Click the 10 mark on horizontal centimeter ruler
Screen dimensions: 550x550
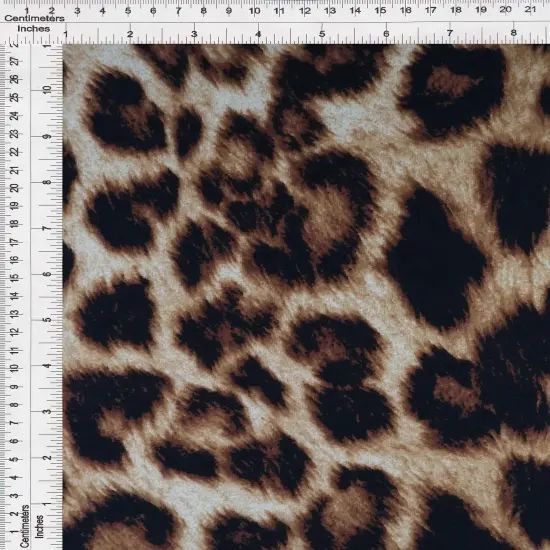click(x=254, y=11)
